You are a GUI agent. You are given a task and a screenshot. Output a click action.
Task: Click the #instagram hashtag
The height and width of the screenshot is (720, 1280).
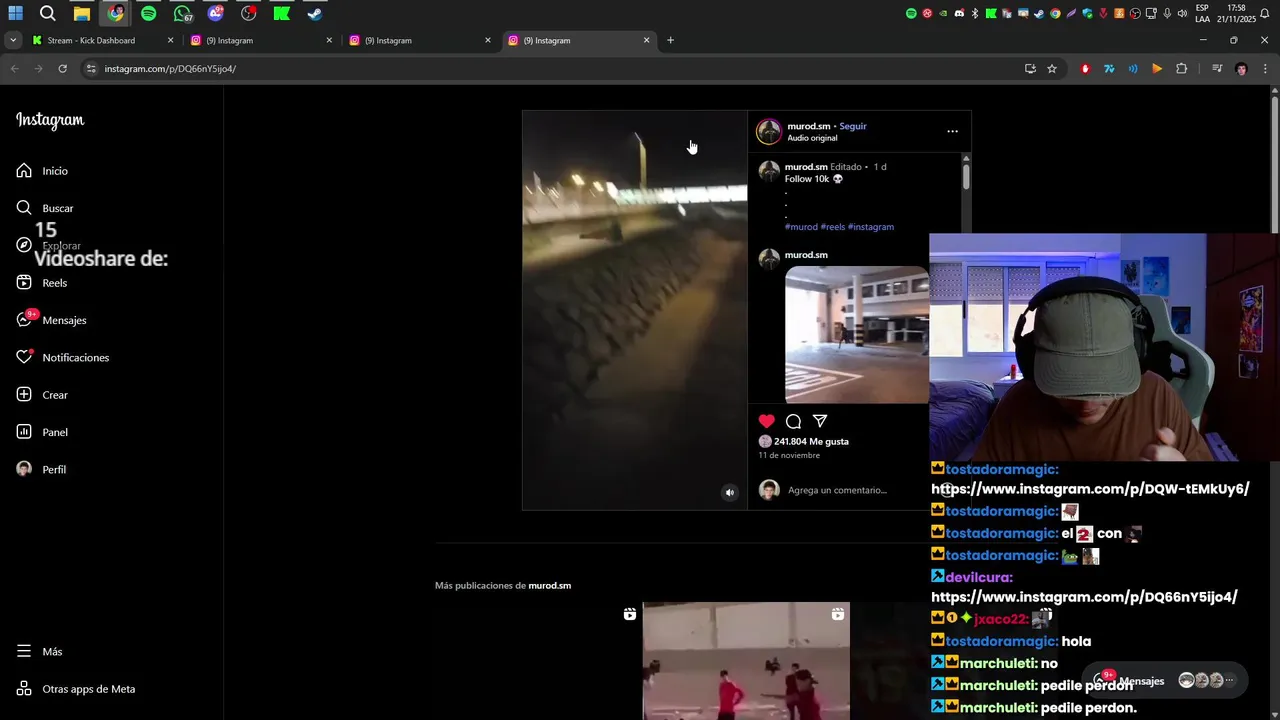[871, 227]
